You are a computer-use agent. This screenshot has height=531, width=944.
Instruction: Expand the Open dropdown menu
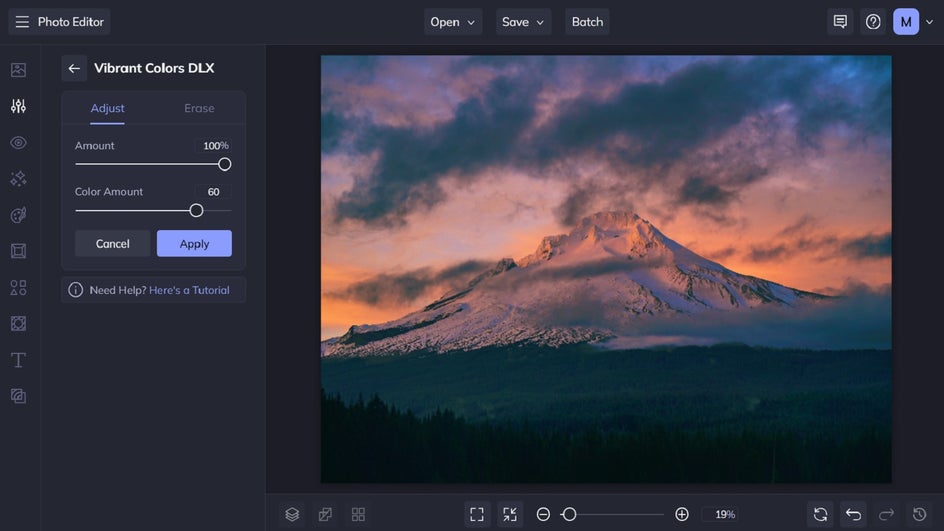click(453, 22)
